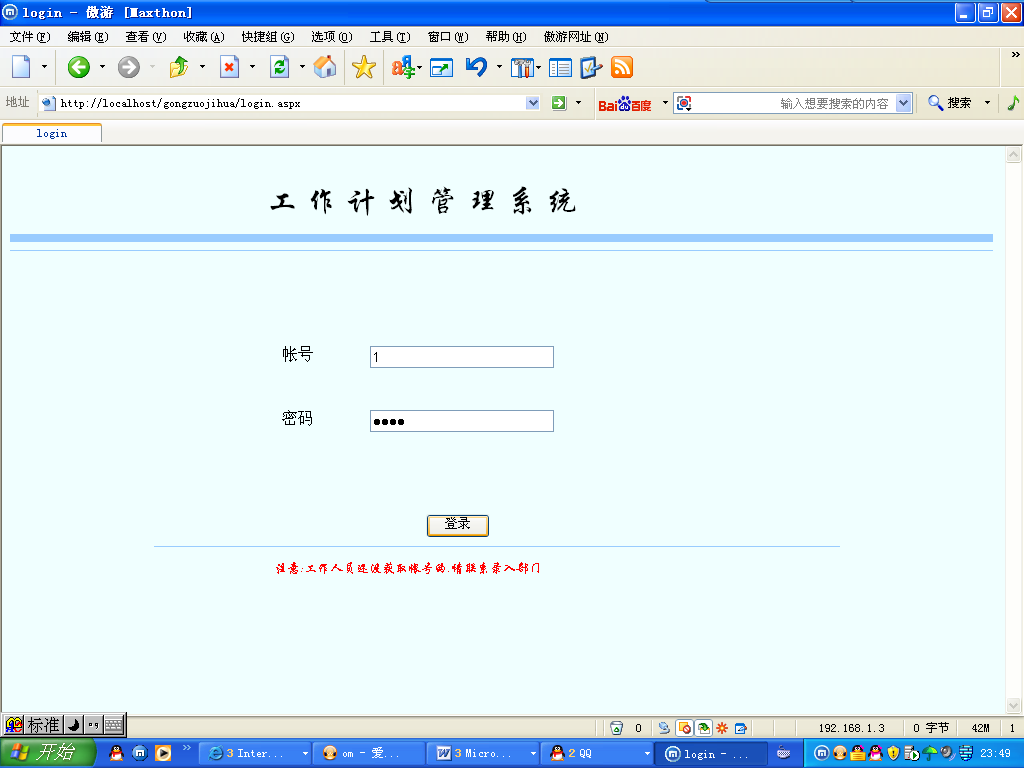
Task: Click the green Go arrow beside address bar
Action: point(559,103)
